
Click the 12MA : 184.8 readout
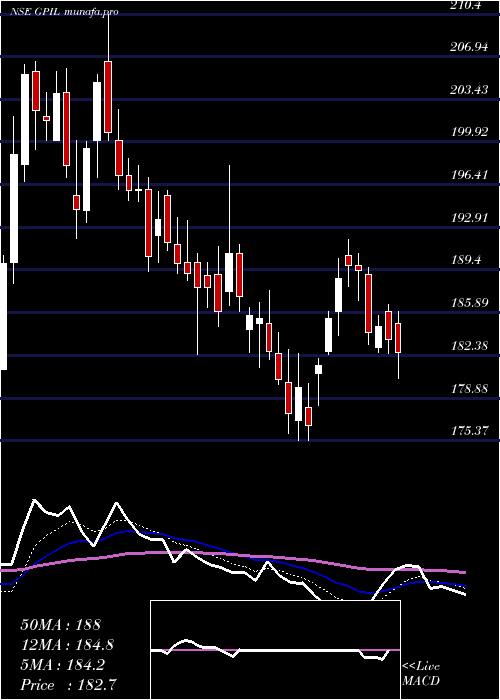(x=67, y=645)
